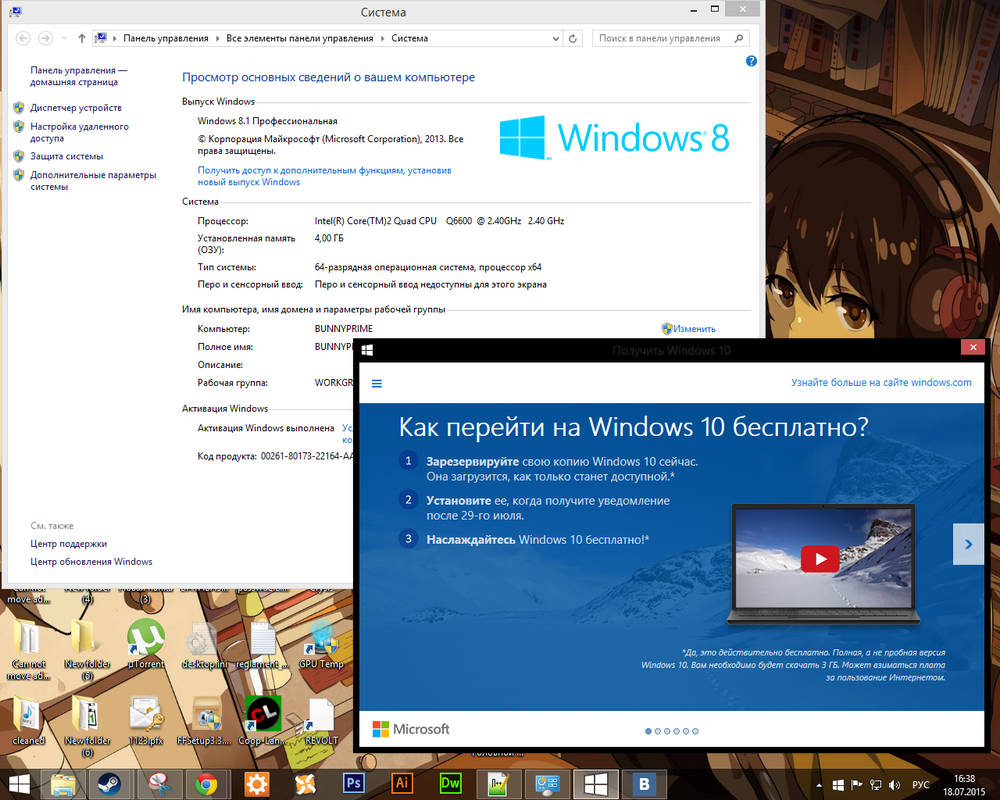Open "Диспетчер устройств" link in sidebar

point(76,108)
